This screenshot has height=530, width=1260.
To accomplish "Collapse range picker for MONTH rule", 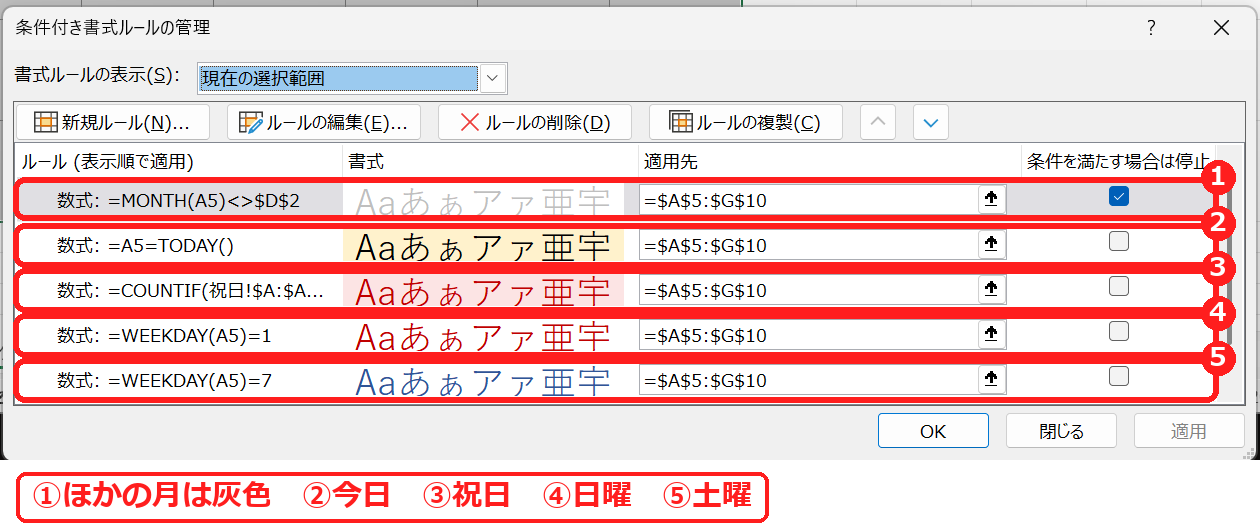I will [x=991, y=200].
